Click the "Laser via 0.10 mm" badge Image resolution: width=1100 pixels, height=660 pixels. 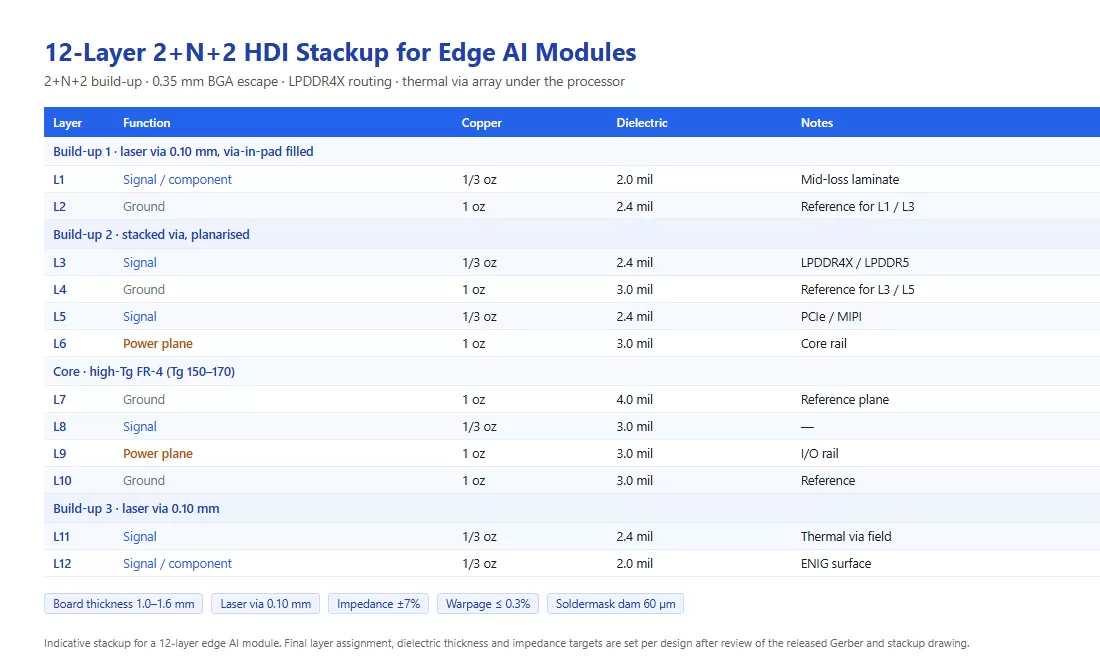tap(266, 604)
